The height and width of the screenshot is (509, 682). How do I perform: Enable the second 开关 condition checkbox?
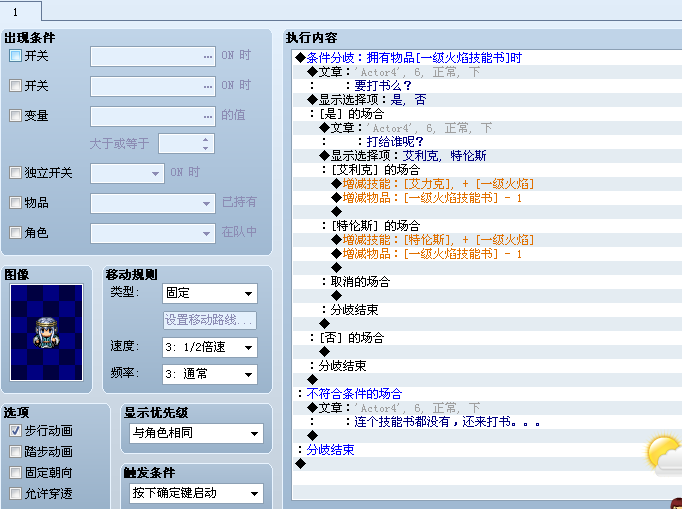point(15,86)
